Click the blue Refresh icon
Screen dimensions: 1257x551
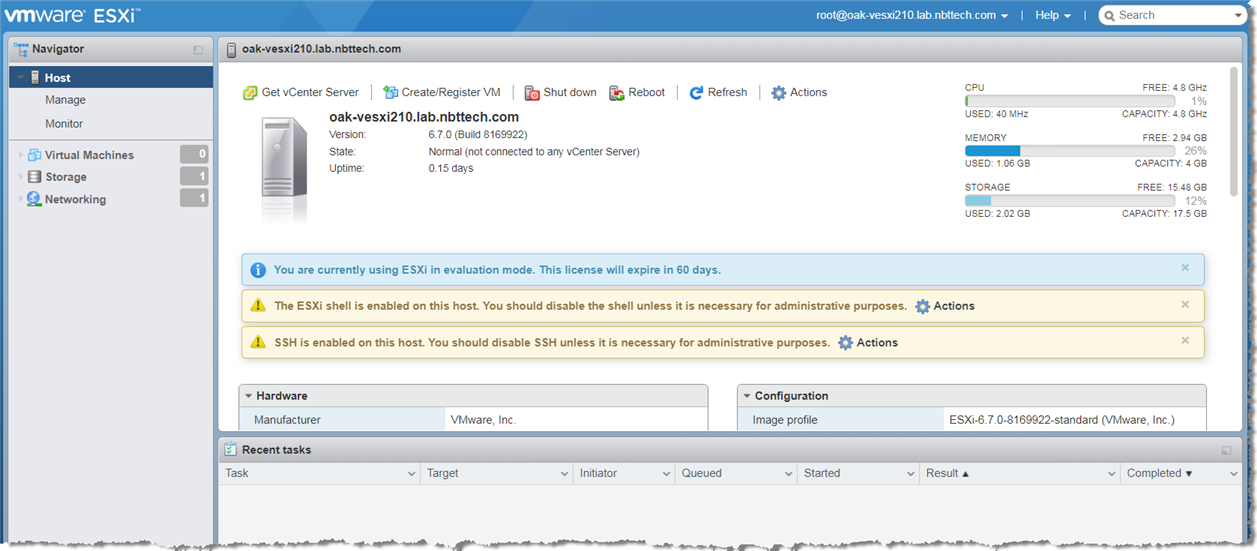click(x=696, y=93)
